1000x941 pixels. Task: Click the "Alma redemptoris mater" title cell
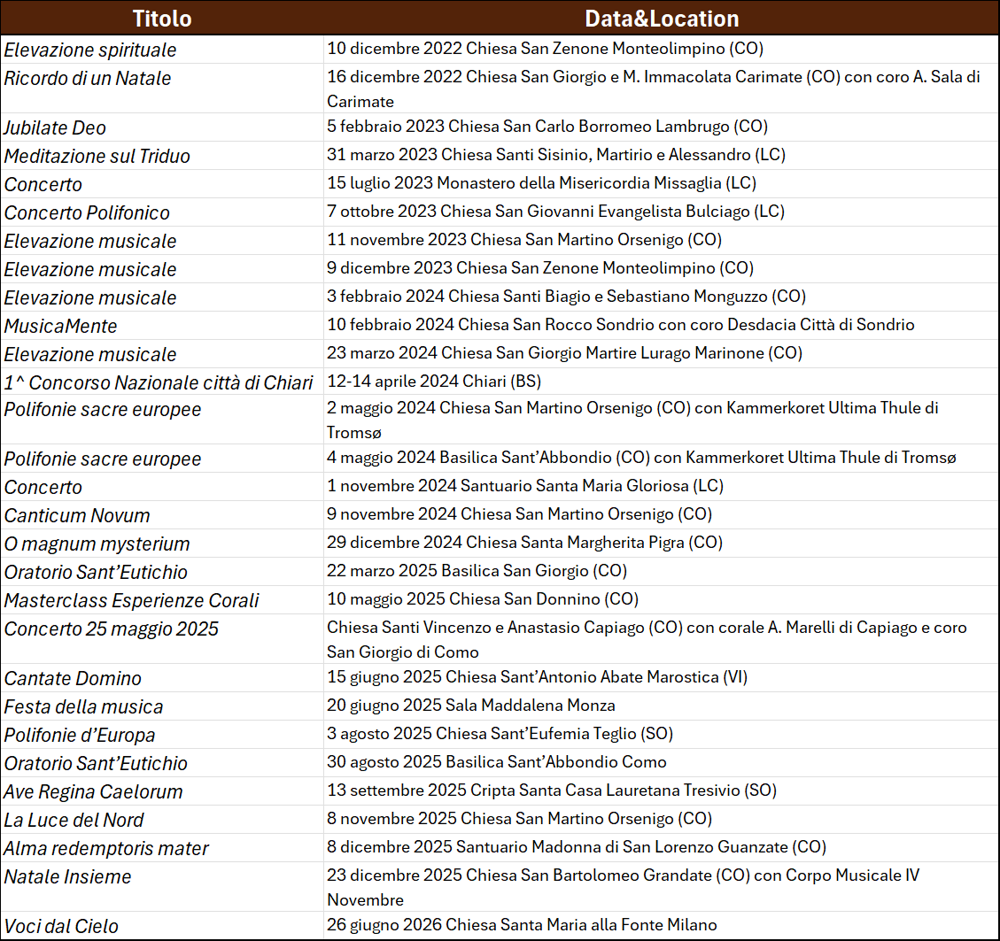coord(162,848)
